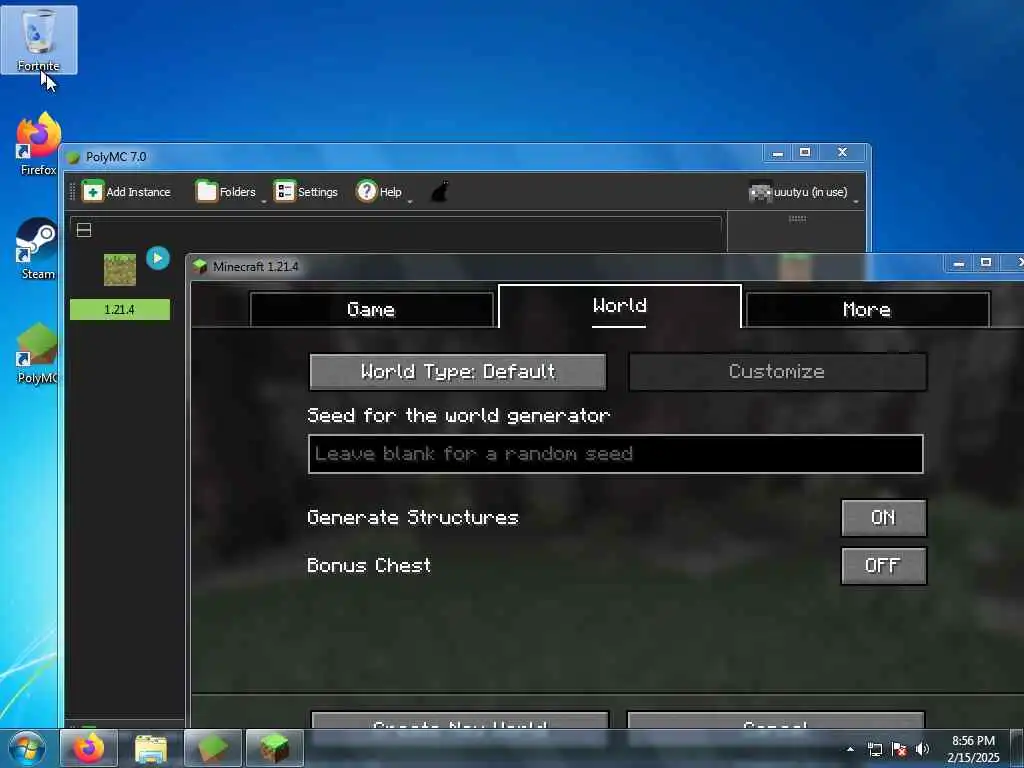Toggle Bonus Chest OFF button
1024x768 pixels.
click(884, 566)
